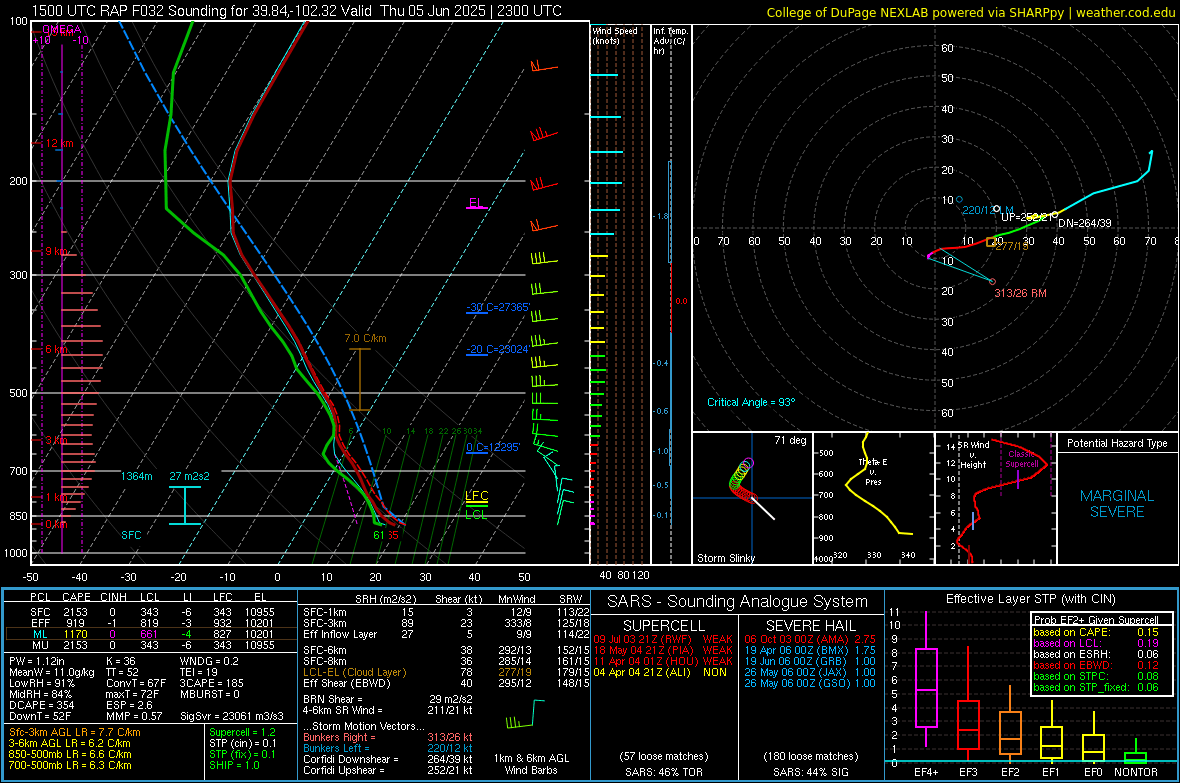Image resolution: width=1180 pixels, height=783 pixels.
Task: Click the Storm Slinky panel label
Action: click(x=725, y=558)
